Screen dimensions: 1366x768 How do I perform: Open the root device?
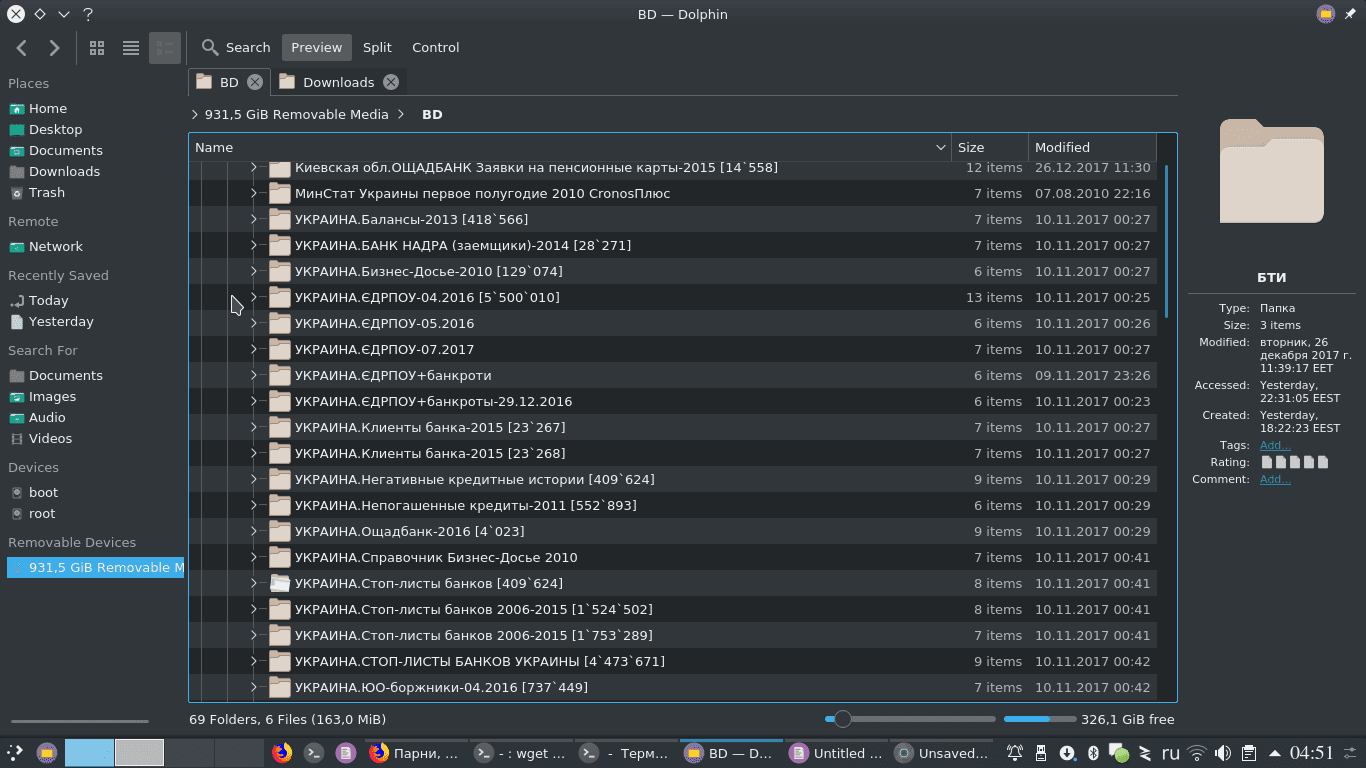pos(42,513)
